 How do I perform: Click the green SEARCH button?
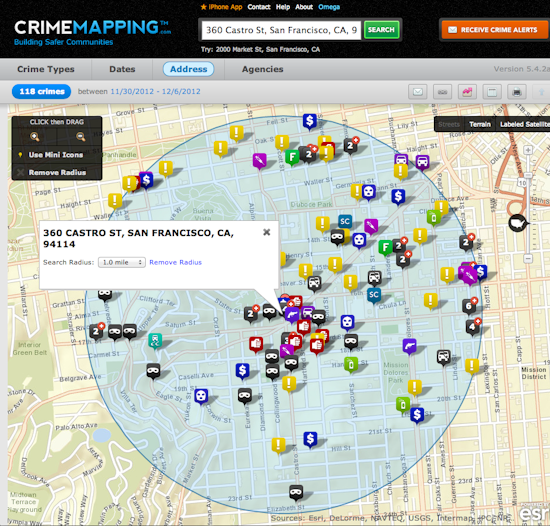click(x=381, y=30)
